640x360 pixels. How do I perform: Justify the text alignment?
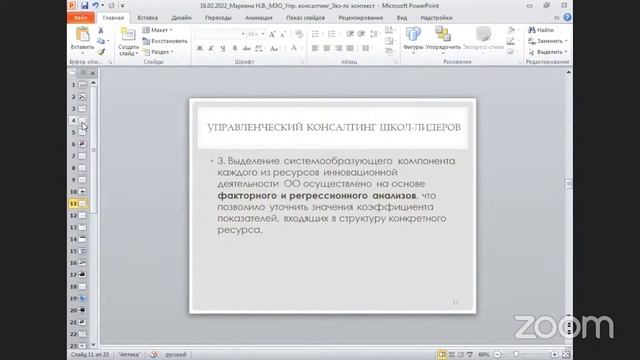point(350,48)
